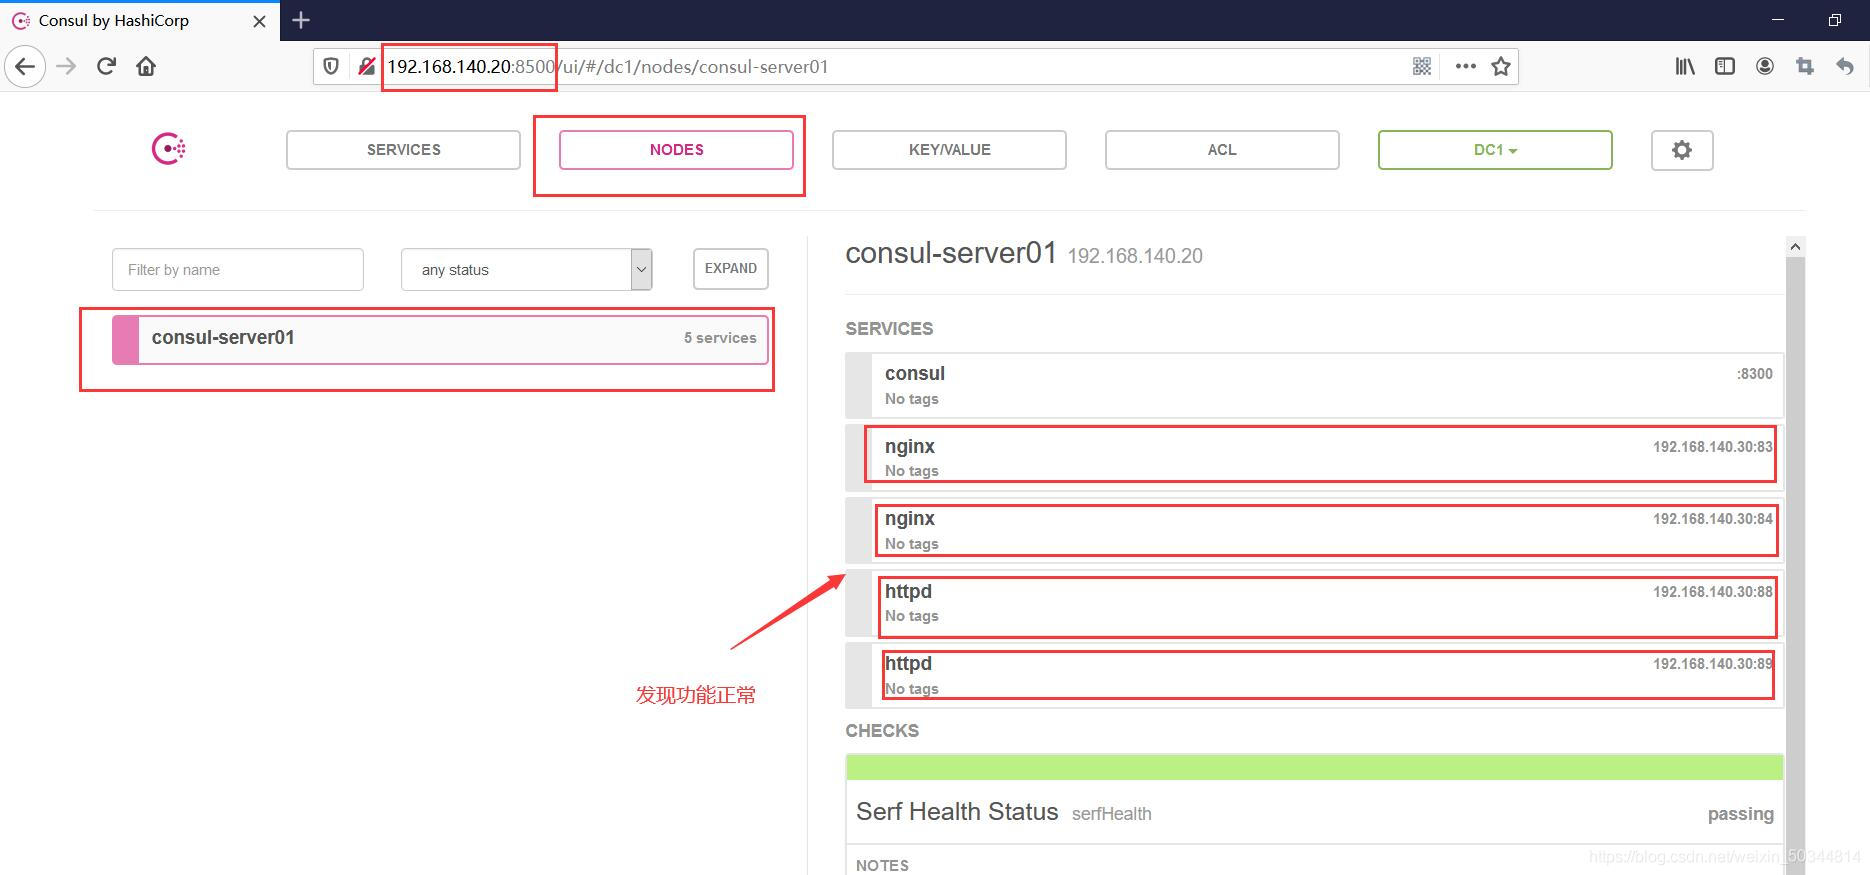
Task: Open the ACL section
Action: (1222, 150)
